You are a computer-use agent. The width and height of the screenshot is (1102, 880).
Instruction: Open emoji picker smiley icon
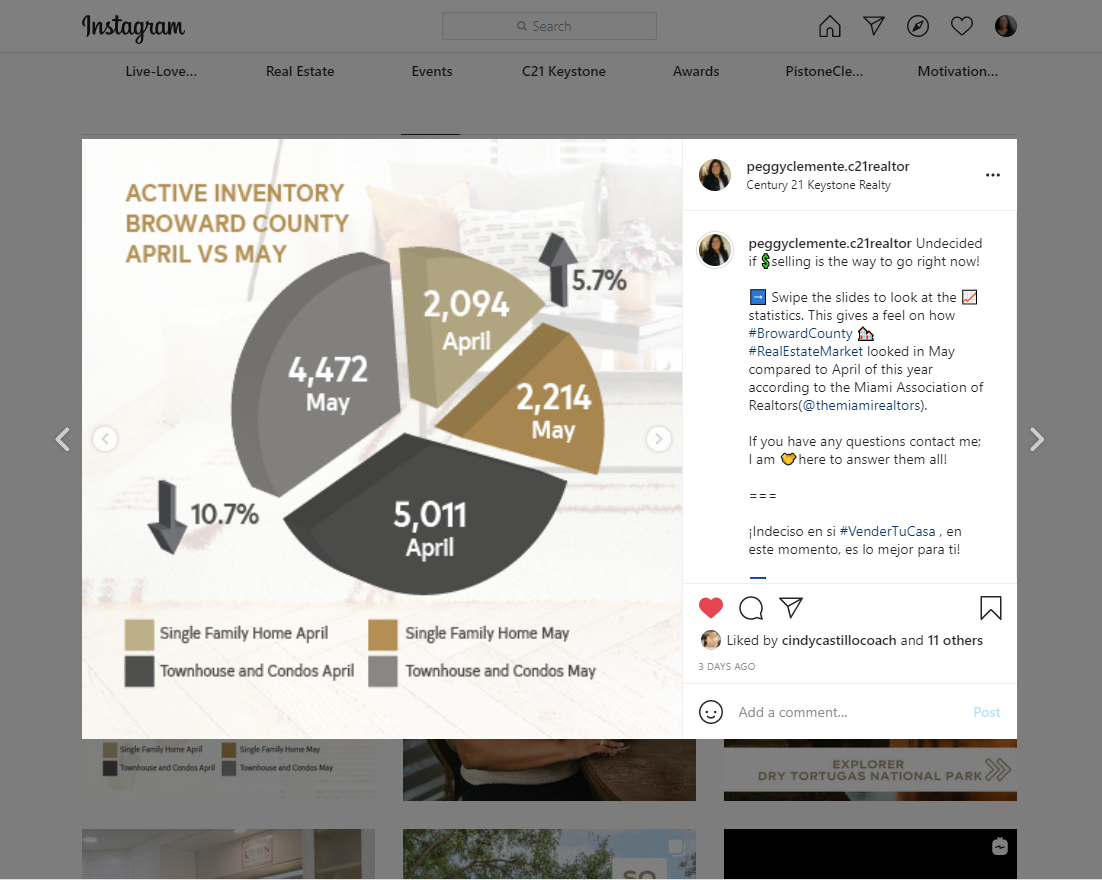711,712
